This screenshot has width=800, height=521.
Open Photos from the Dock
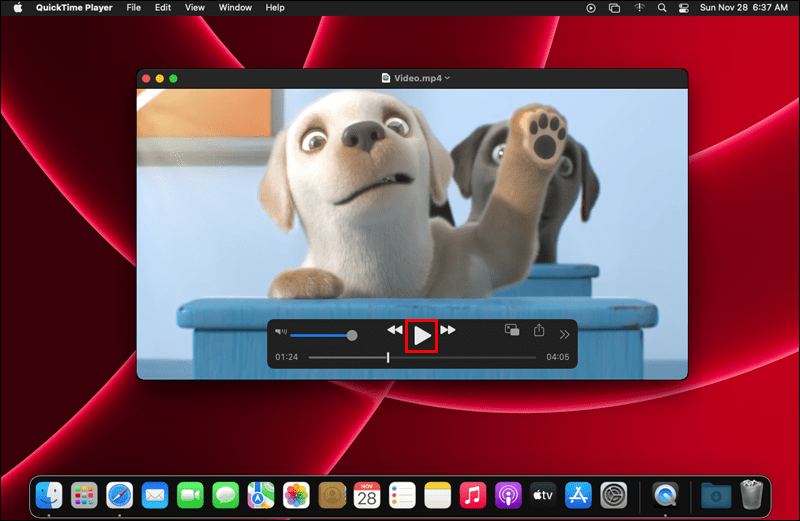(296, 495)
